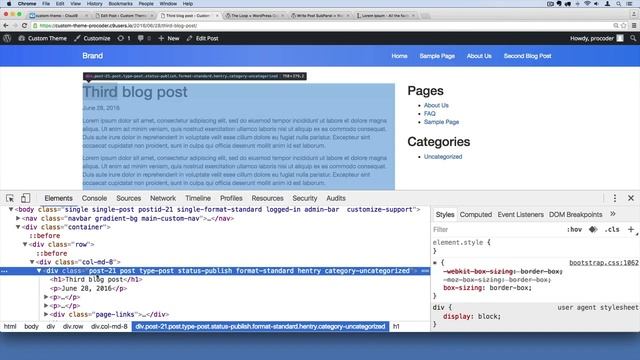Image resolution: width=640 pixels, height=360 pixels.
Task: Switch to the Timeline tab
Action: (x=198, y=198)
